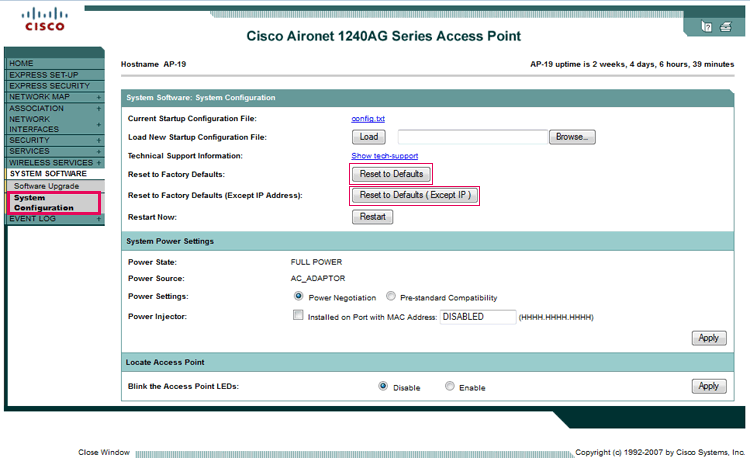Open WIRELESS SERVICES menu item
Image resolution: width=750 pixels, height=458 pixels.
pyautogui.click(x=51, y=163)
